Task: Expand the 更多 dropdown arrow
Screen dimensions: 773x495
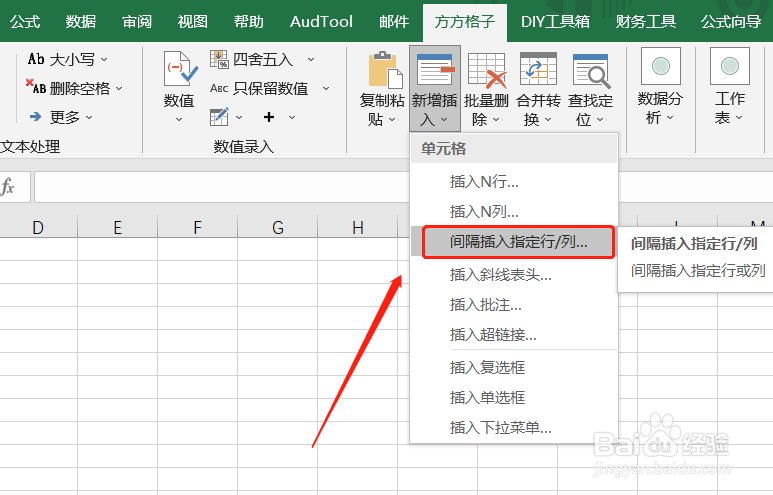Action: (89, 117)
